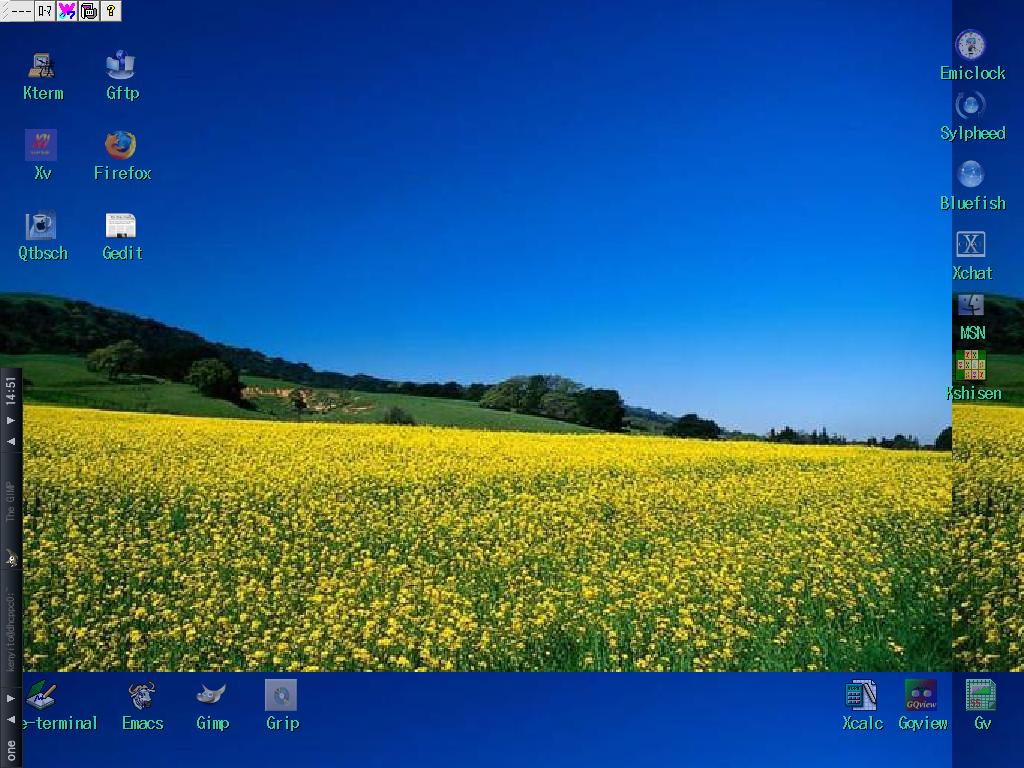Screen dimensions: 1024x768
Task: Open the Gimp icon on the desktop
Action: pos(211,697)
